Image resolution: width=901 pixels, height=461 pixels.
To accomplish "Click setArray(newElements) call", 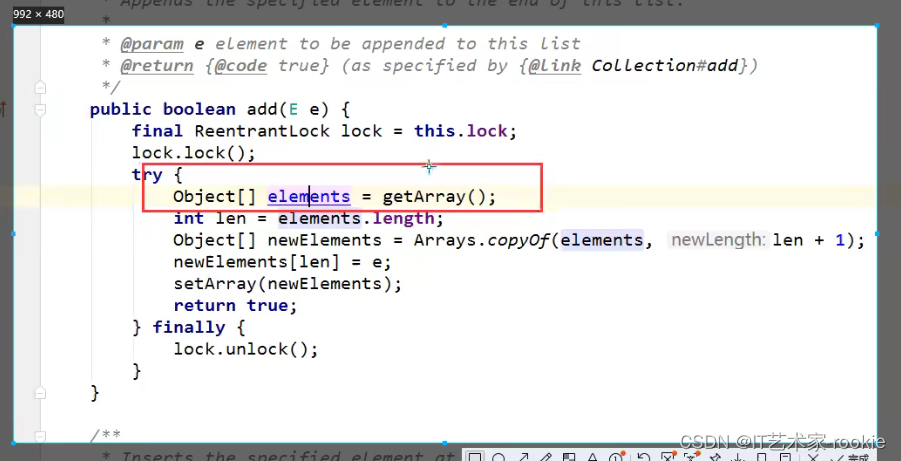I will [287, 284].
